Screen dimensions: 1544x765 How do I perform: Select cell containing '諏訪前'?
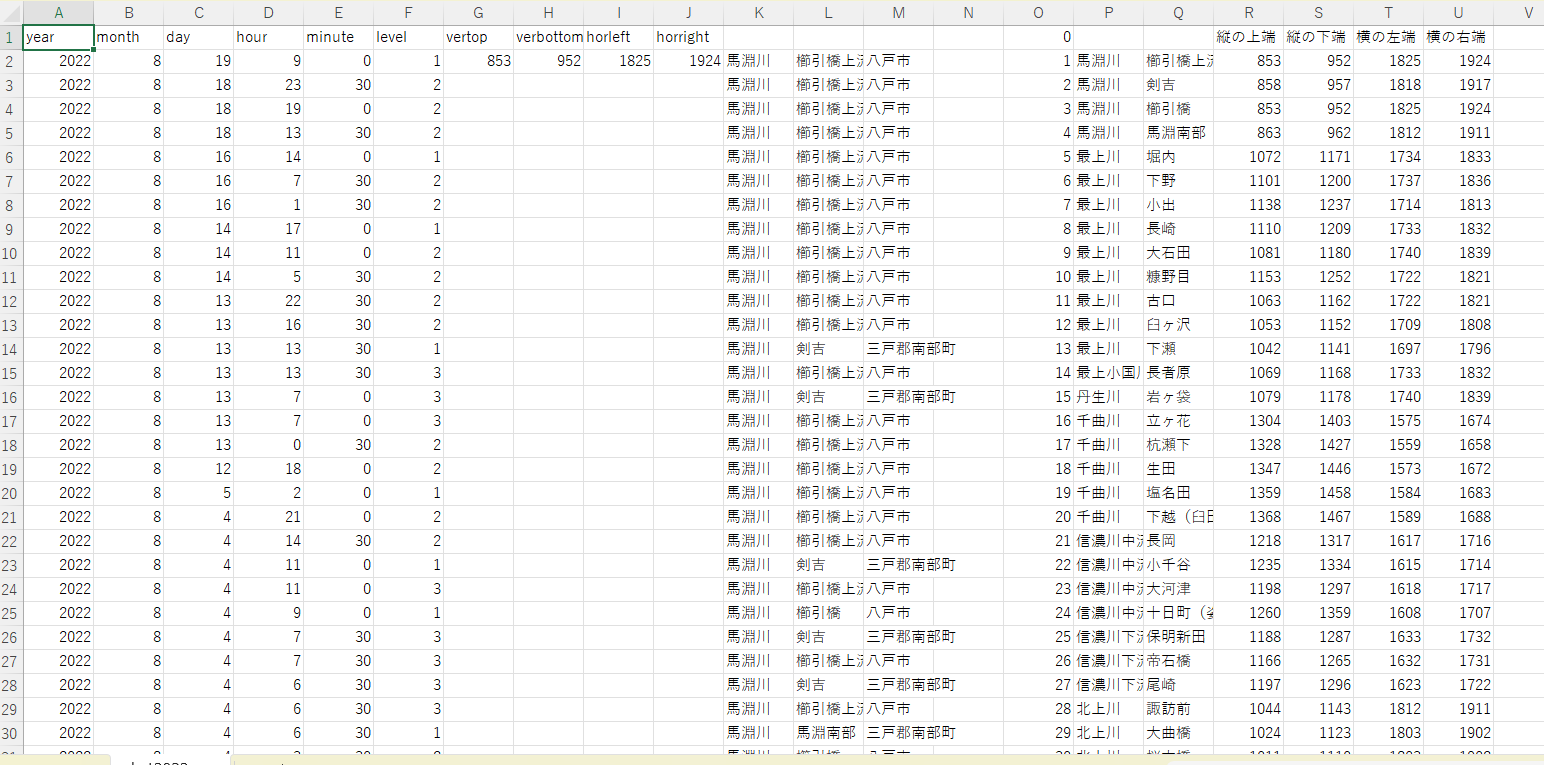pos(1178,709)
